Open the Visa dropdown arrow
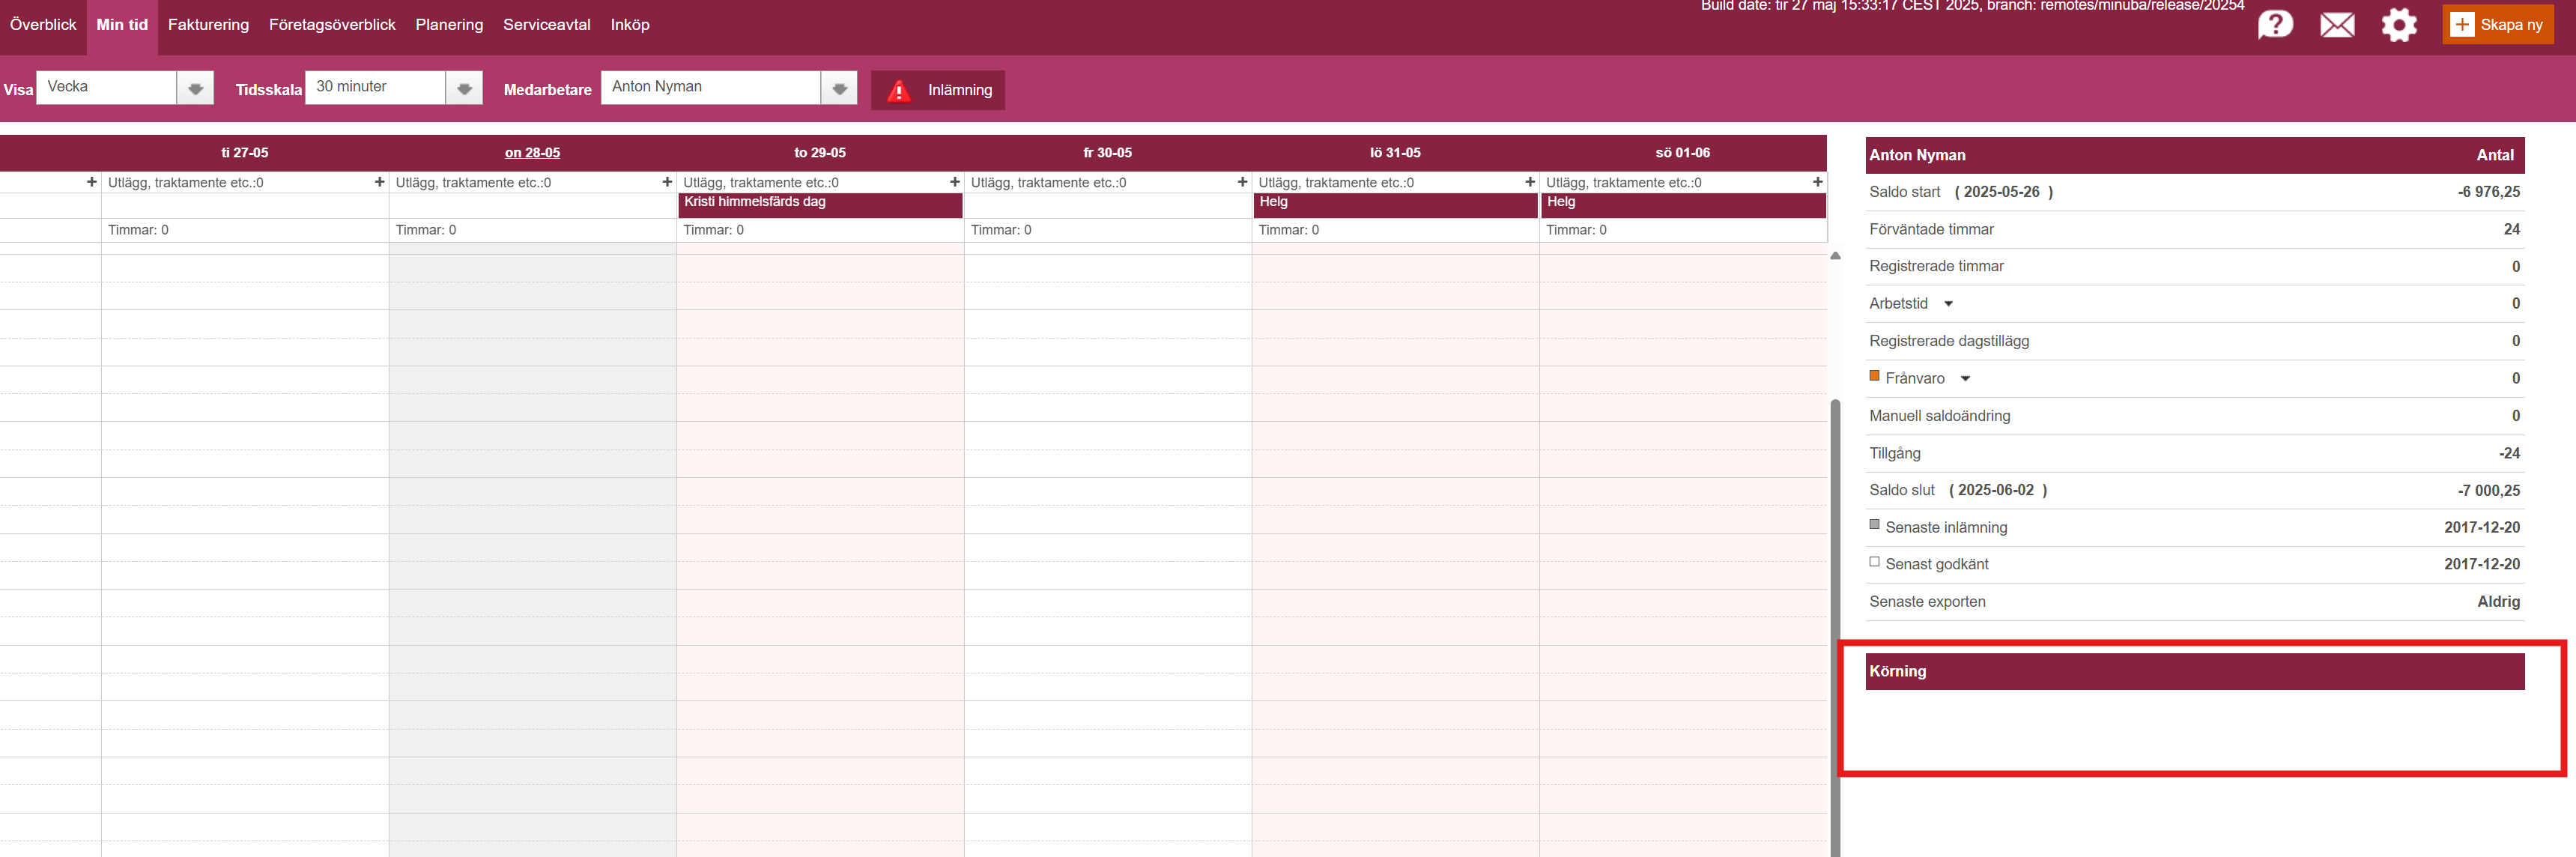The image size is (2576, 857). (x=195, y=88)
